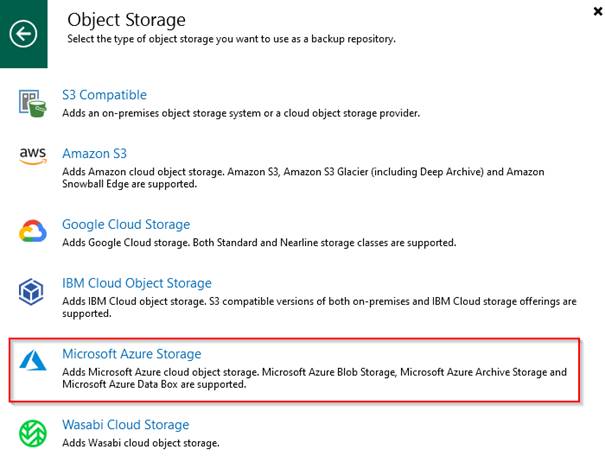Click the back arrow button
The width and height of the screenshot is (605, 462).
(24, 34)
